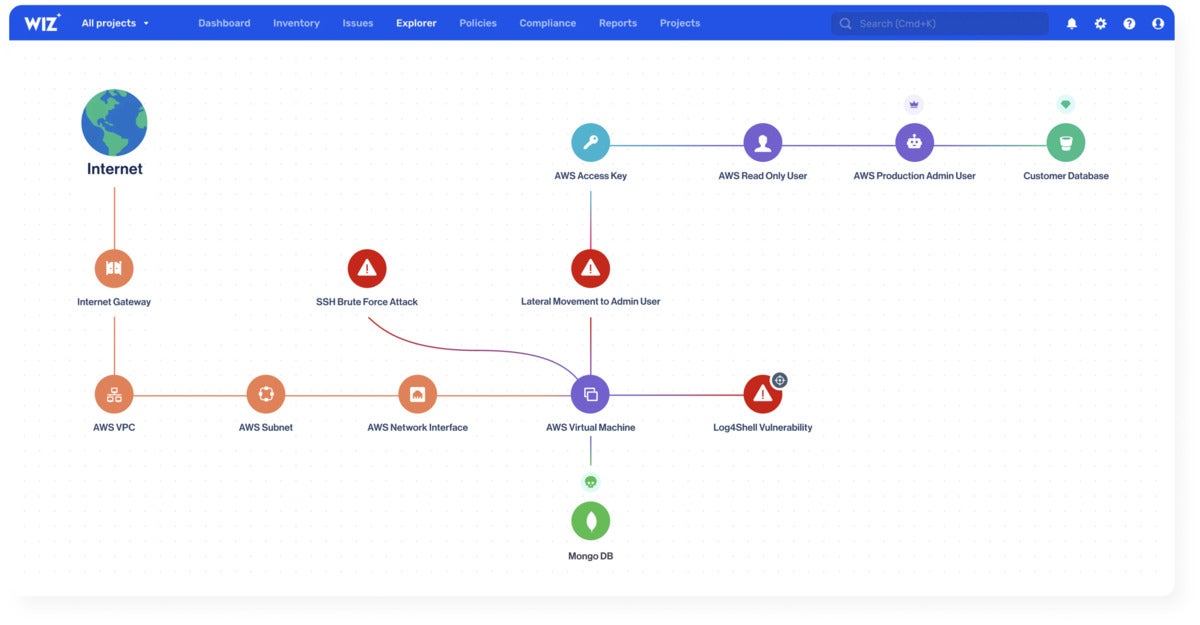The width and height of the screenshot is (1200, 625).
Task: Select the Explorer tab
Action: [416, 23]
